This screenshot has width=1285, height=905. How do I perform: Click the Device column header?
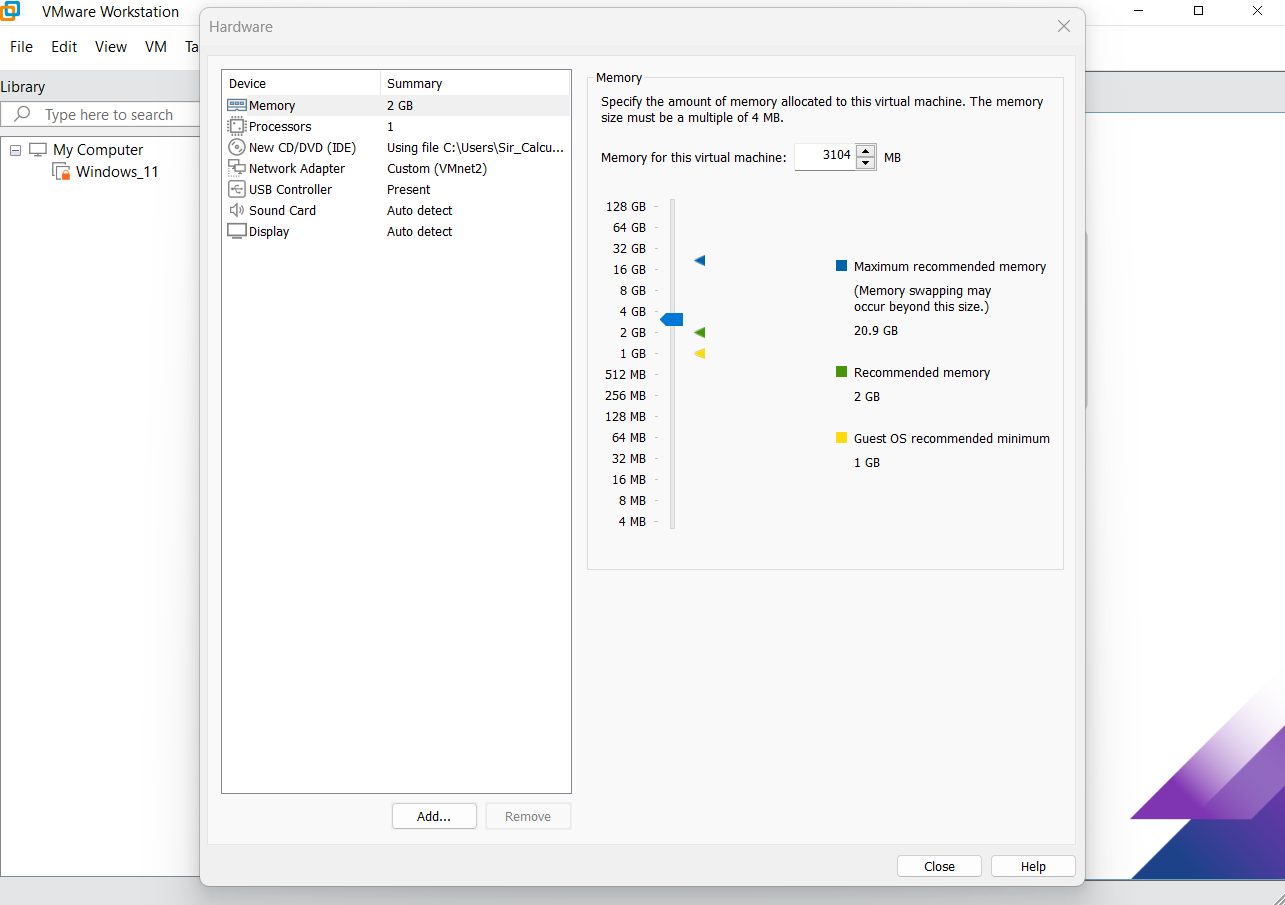point(301,83)
